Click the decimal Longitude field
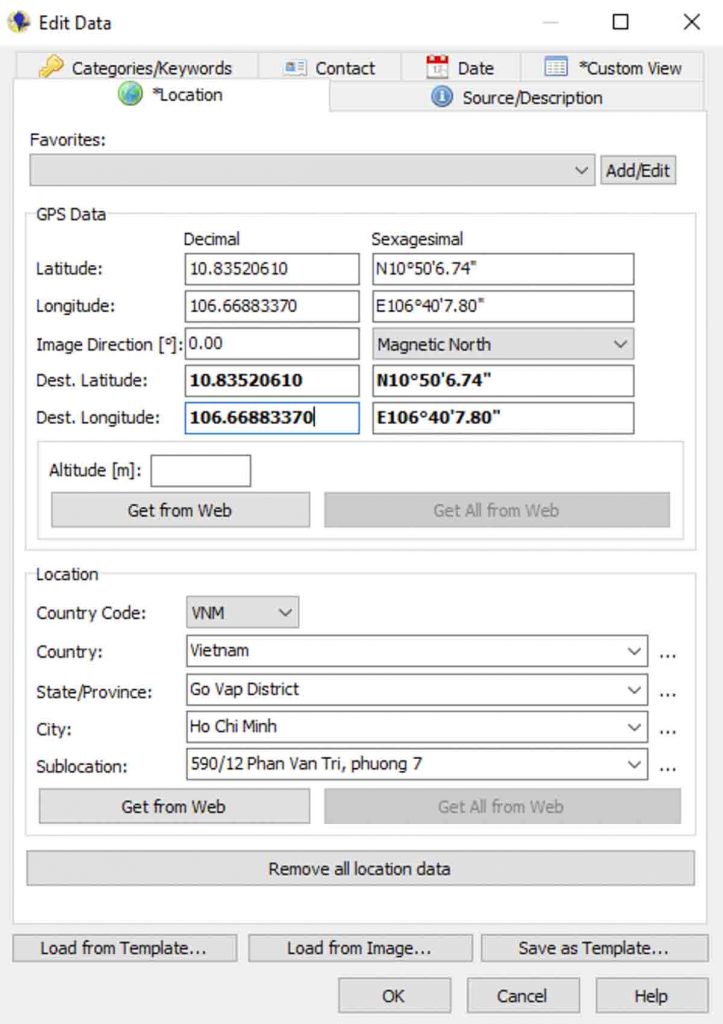 click(272, 306)
